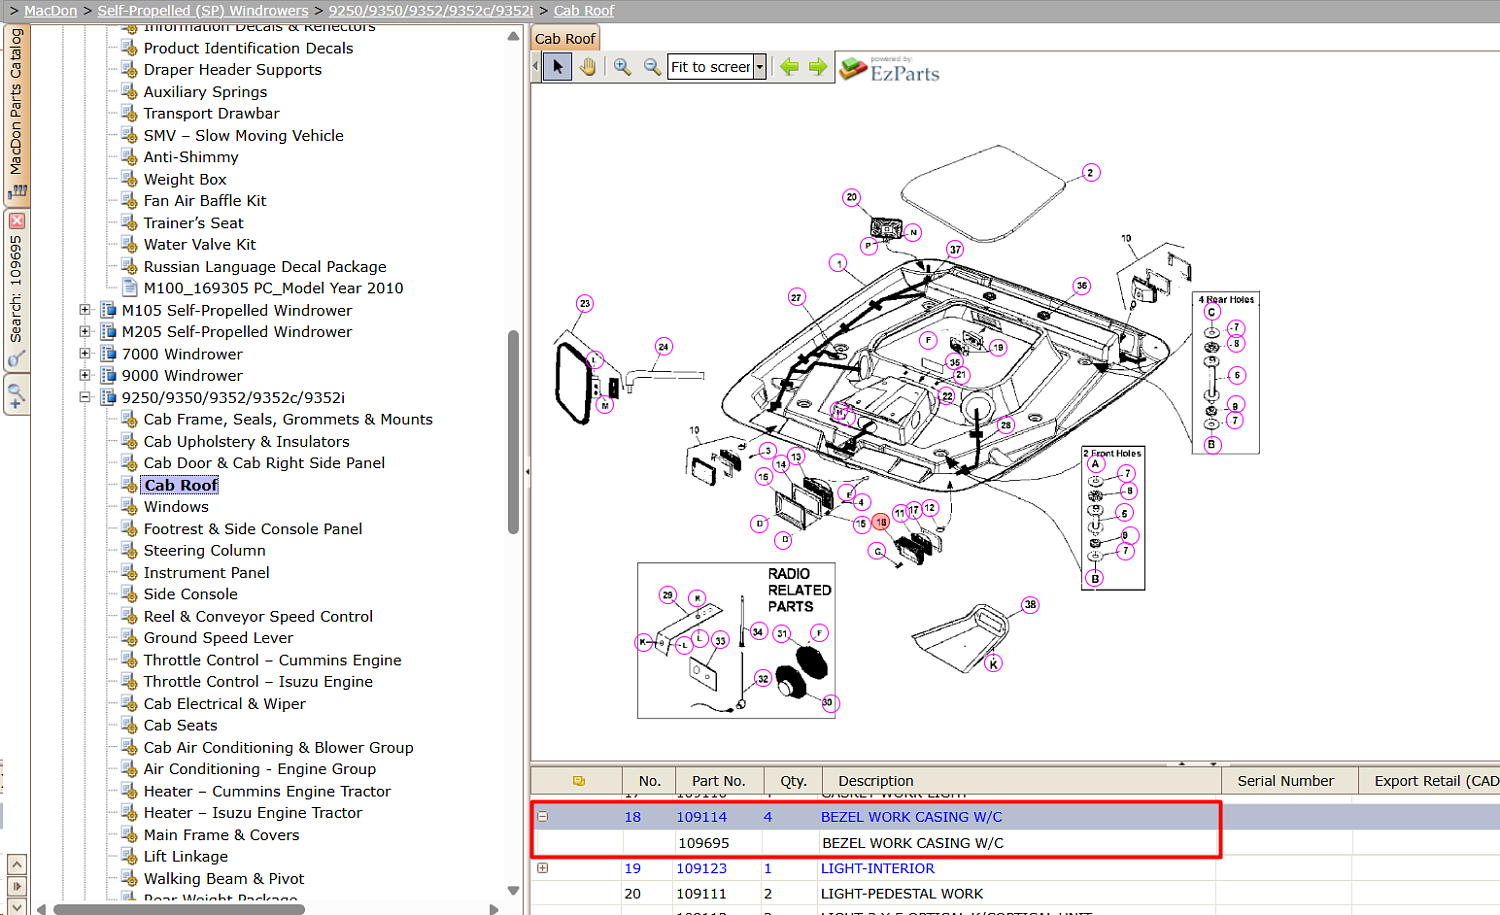
Task: Zoom in on the diagram
Action: tap(622, 67)
